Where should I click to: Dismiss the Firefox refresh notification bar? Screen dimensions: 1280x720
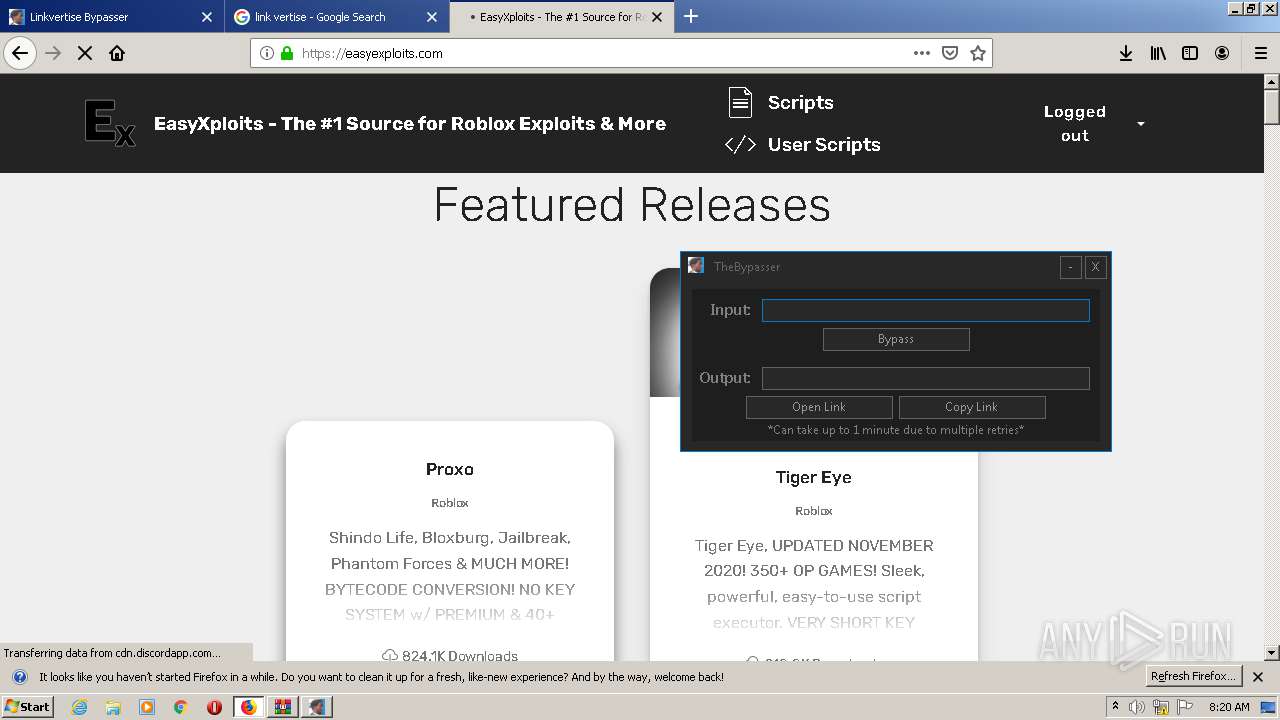pyautogui.click(x=1258, y=677)
